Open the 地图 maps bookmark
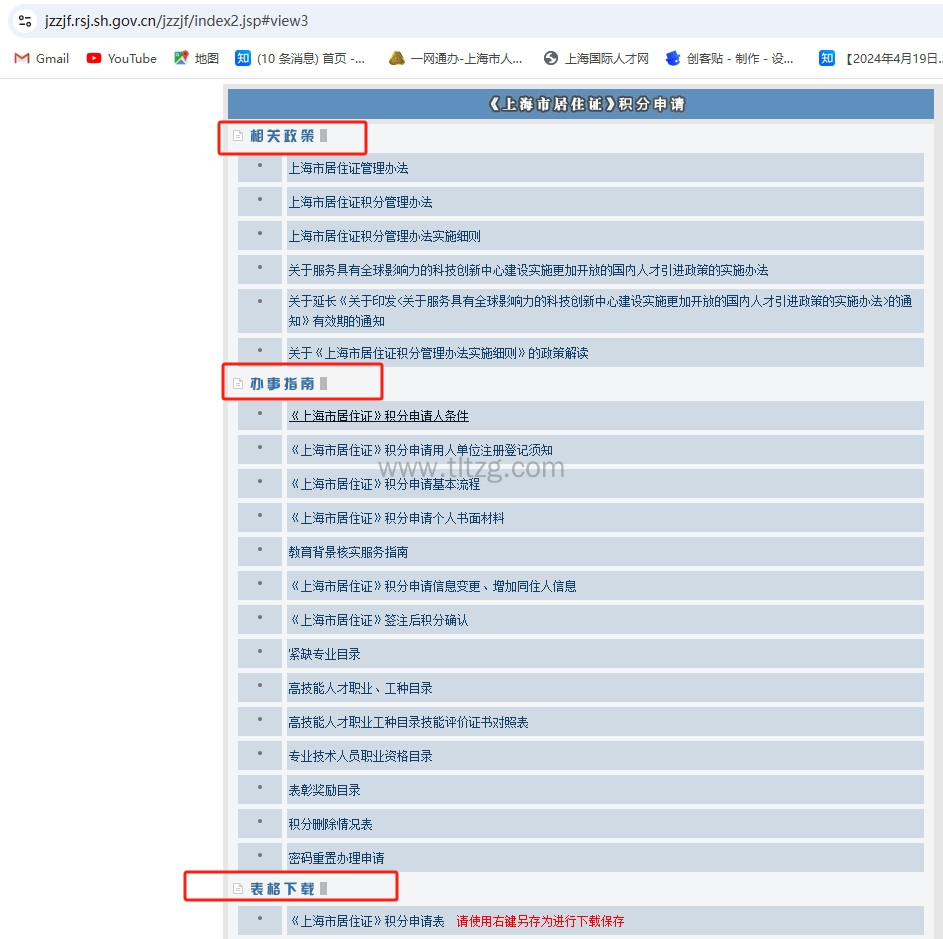Screen dimensions: 943x939 click(196, 58)
